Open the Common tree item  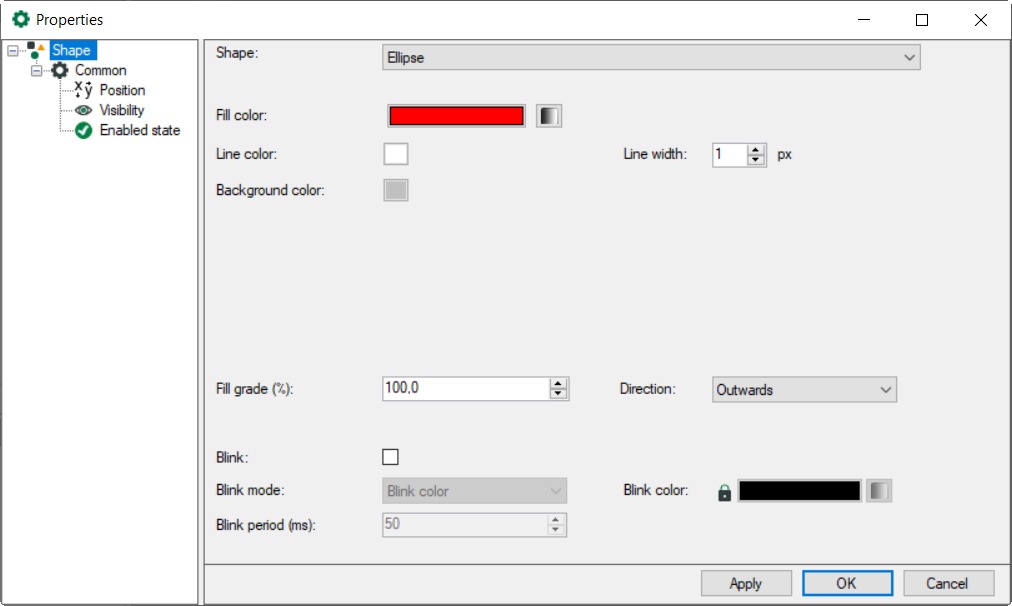[x=101, y=70]
